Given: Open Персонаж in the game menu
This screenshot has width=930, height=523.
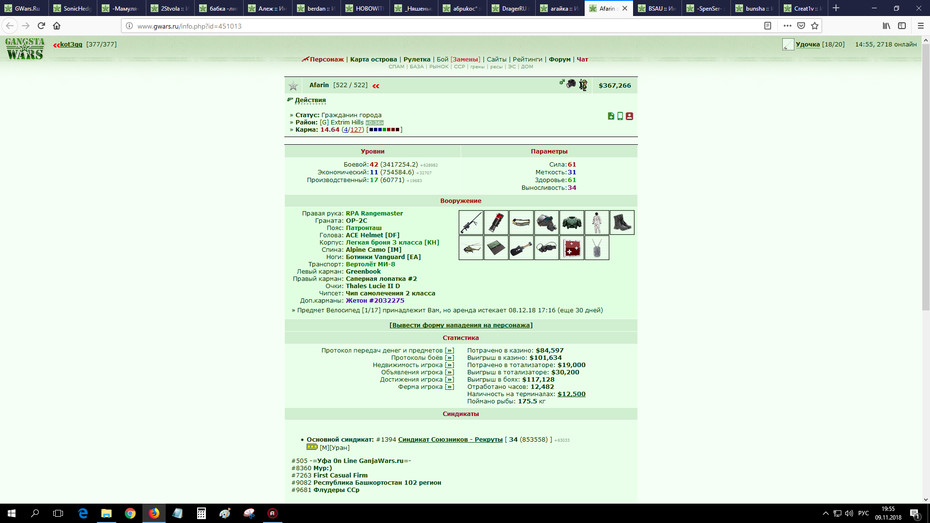Looking at the screenshot, I should [326, 59].
